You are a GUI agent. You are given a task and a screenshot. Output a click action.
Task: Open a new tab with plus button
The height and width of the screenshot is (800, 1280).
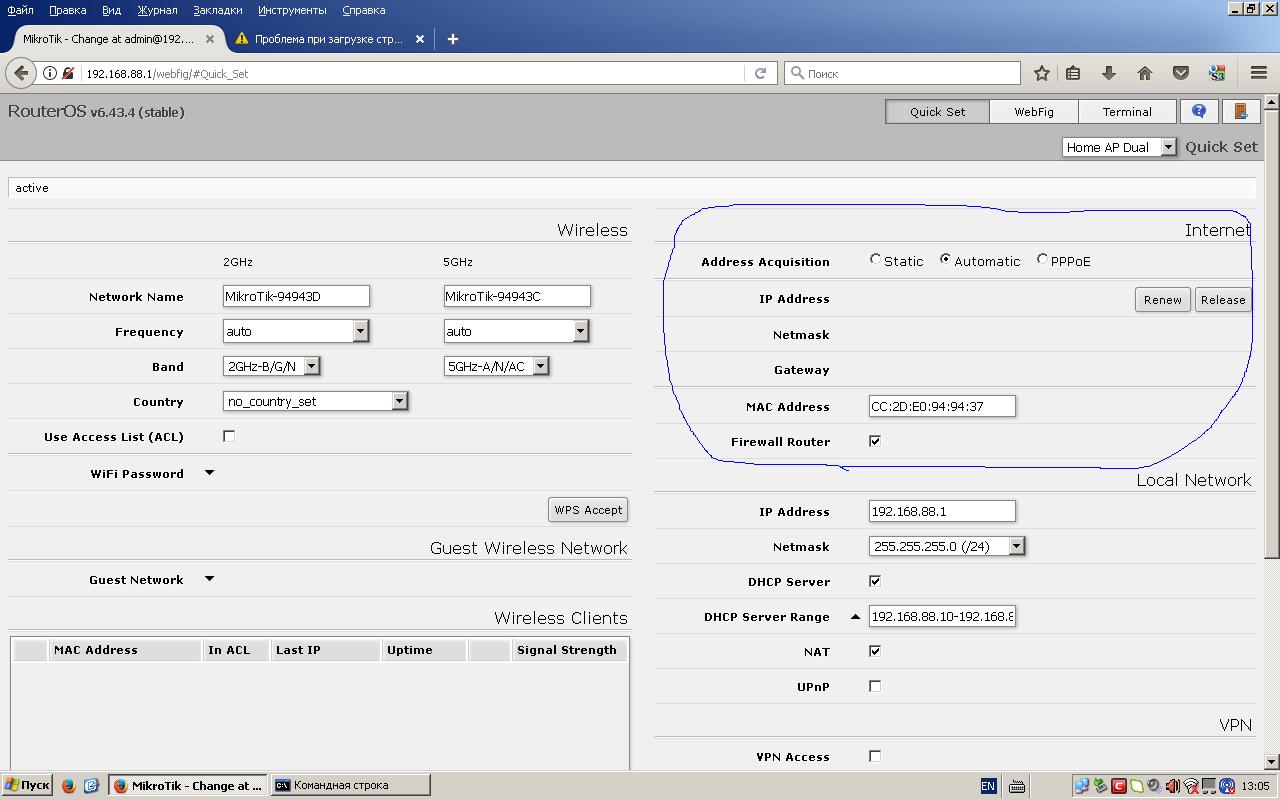click(x=452, y=39)
